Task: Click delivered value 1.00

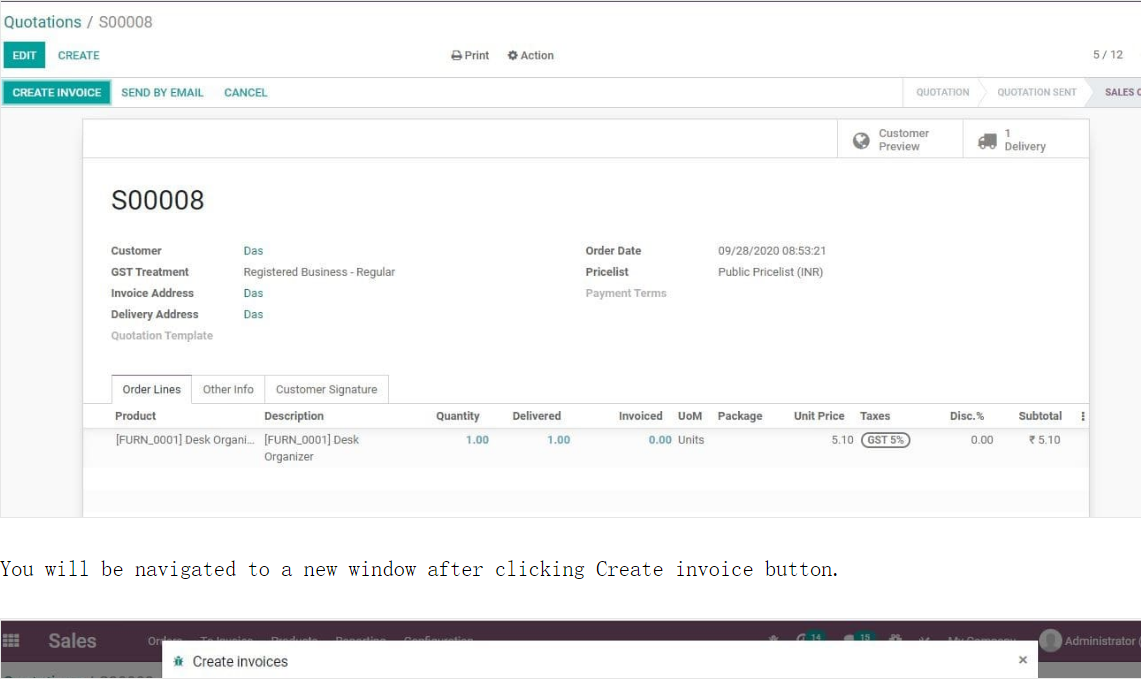Action: point(559,440)
